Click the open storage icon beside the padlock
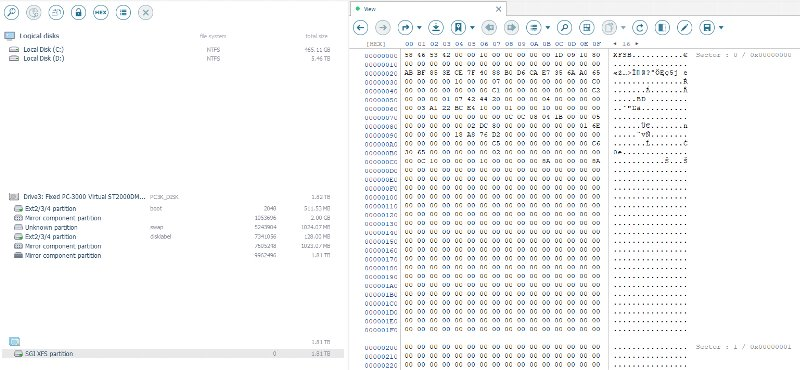 click(56, 12)
